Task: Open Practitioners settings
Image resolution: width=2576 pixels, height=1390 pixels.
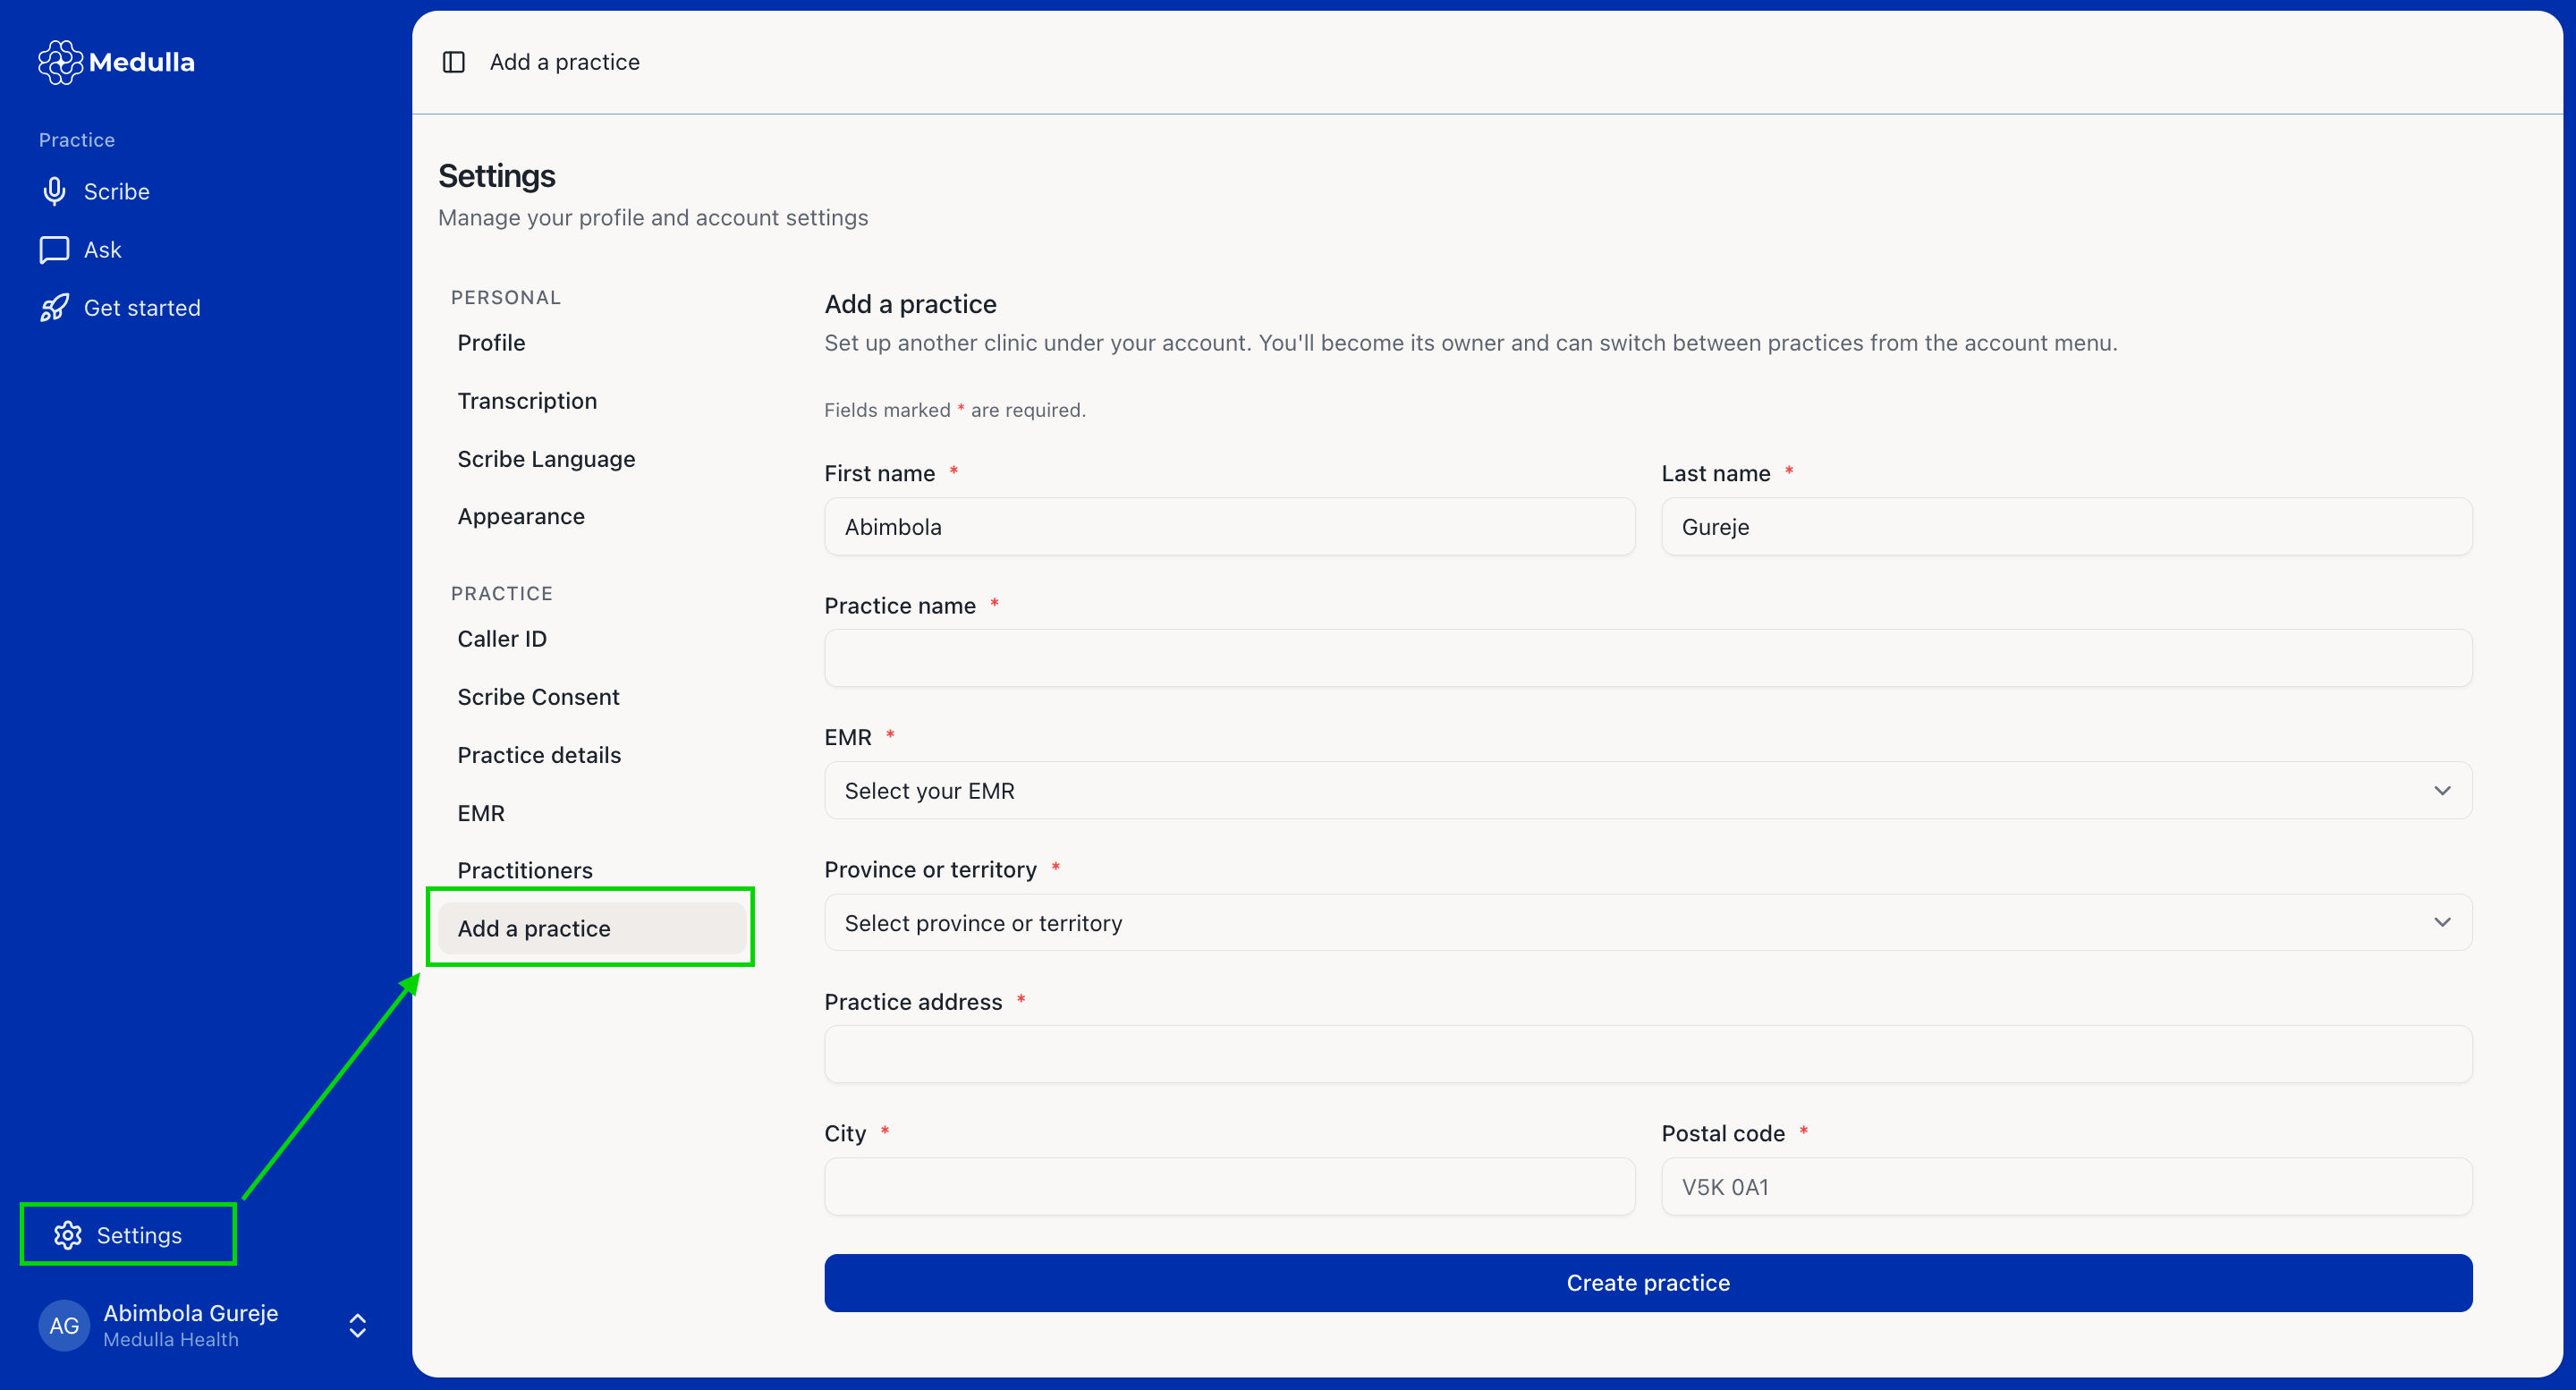Action: (x=525, y=870)
